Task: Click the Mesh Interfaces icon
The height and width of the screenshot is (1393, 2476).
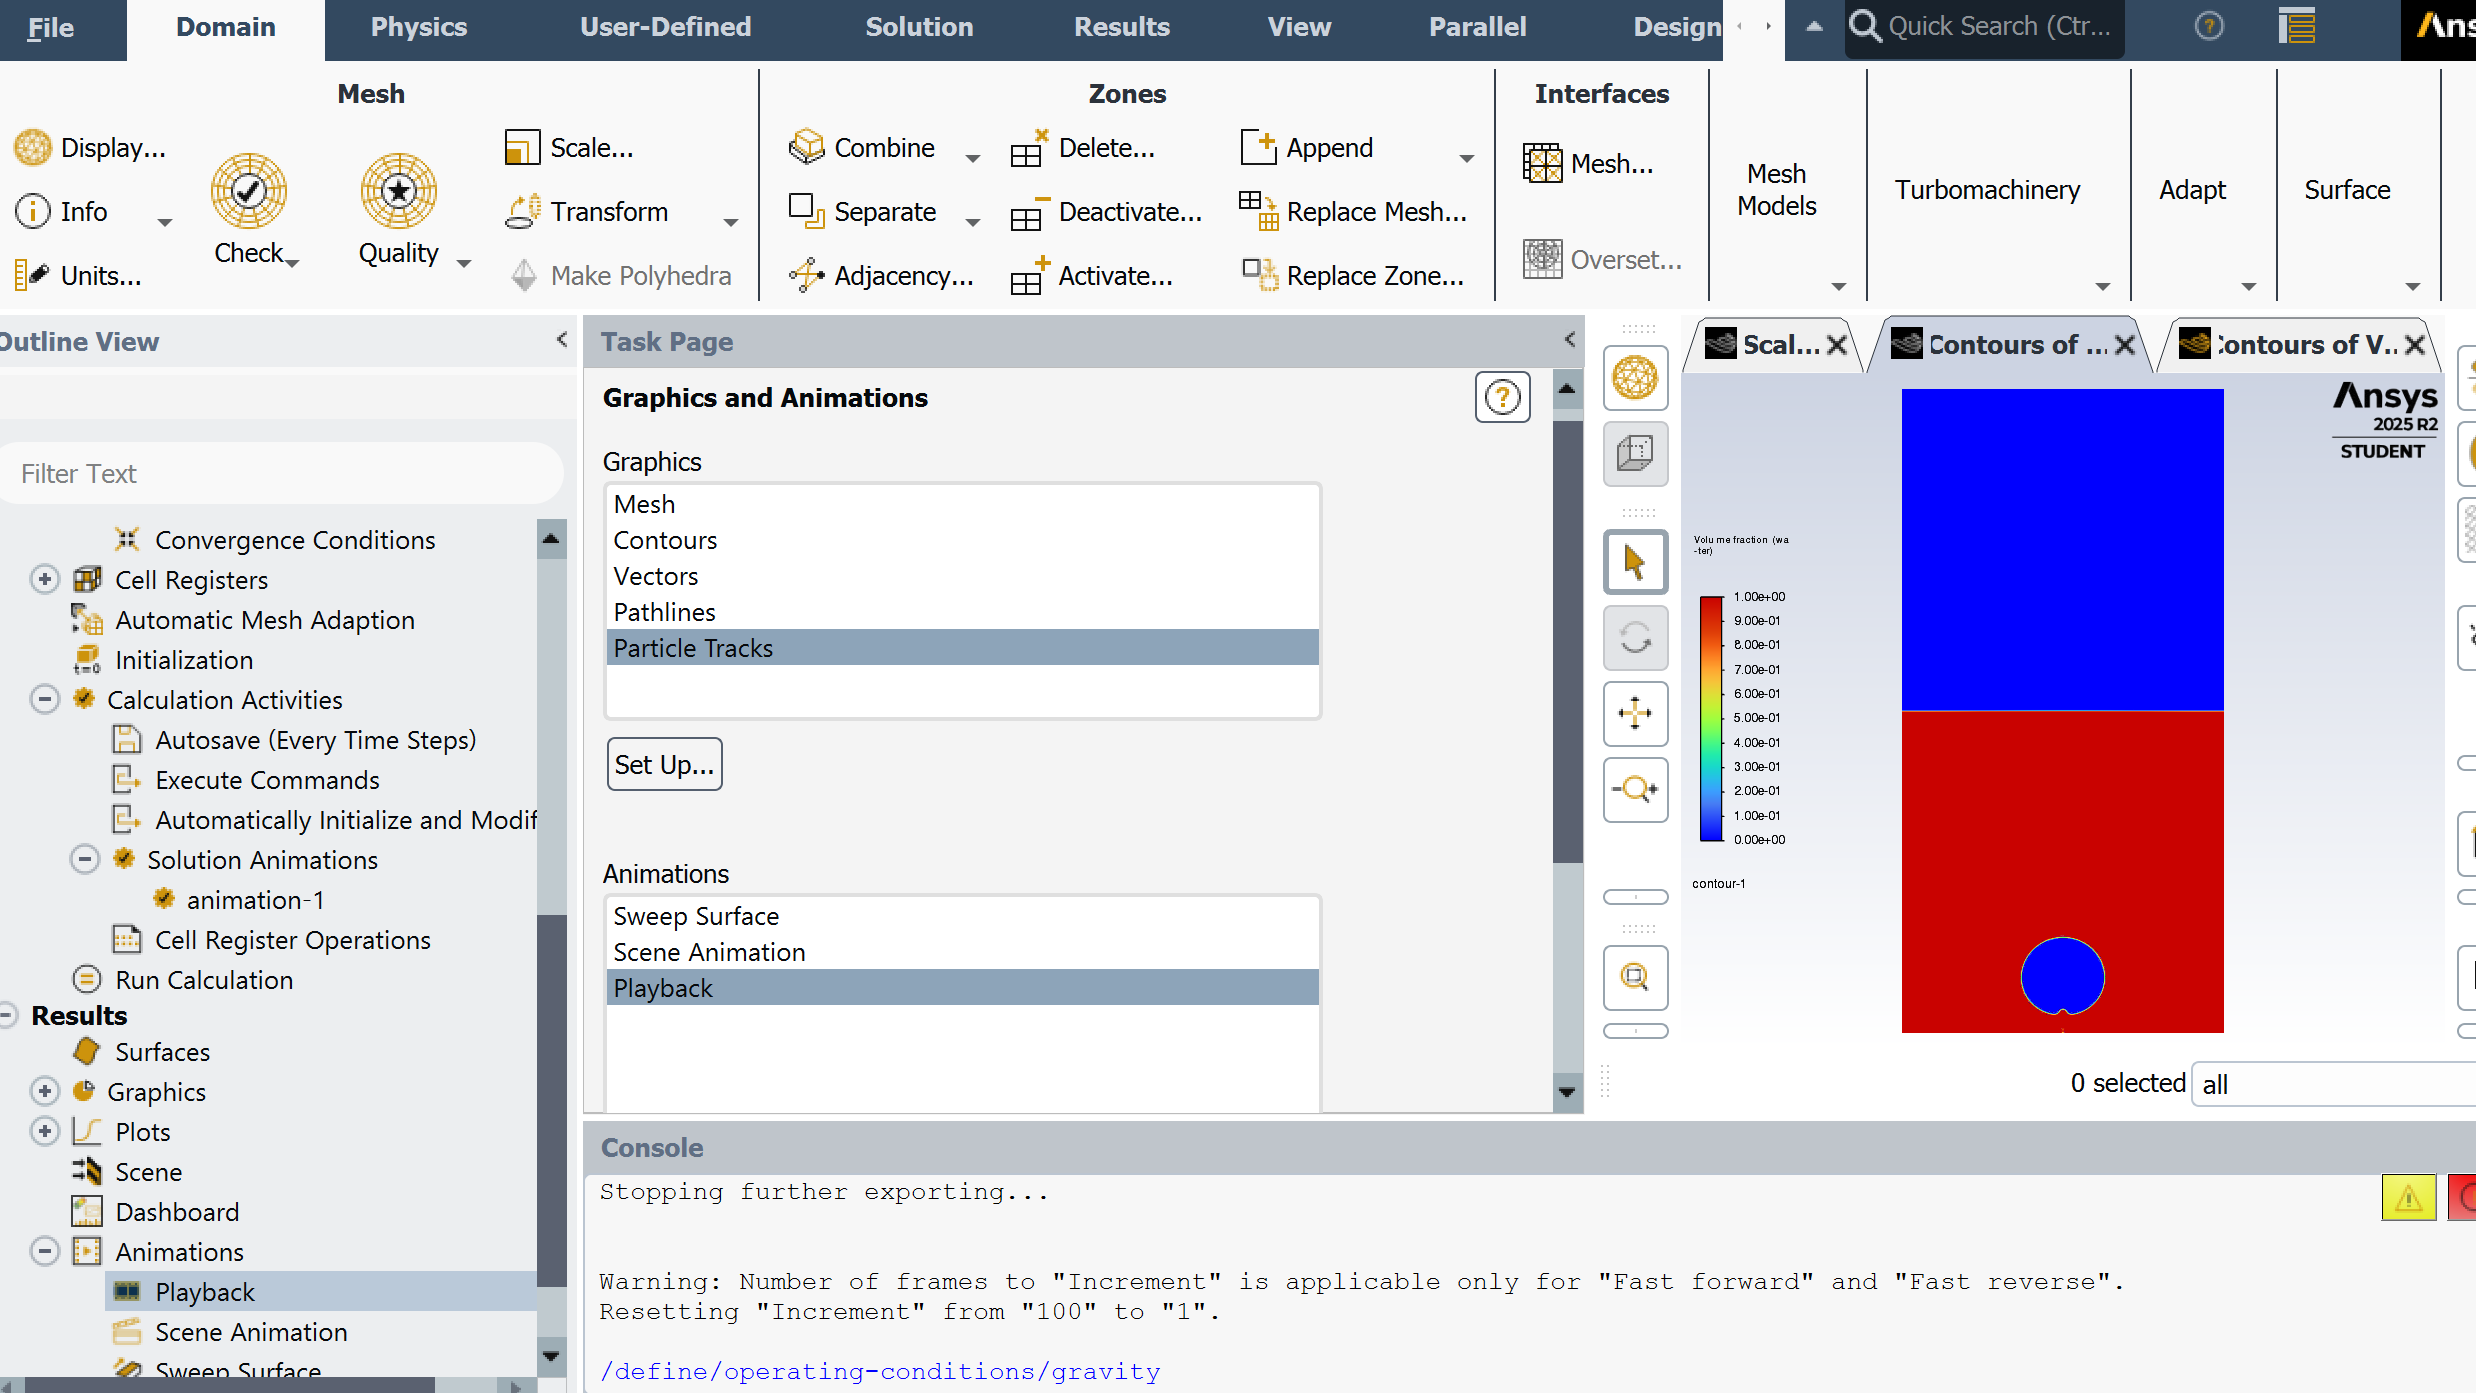Action: (x=1543, y=163)
